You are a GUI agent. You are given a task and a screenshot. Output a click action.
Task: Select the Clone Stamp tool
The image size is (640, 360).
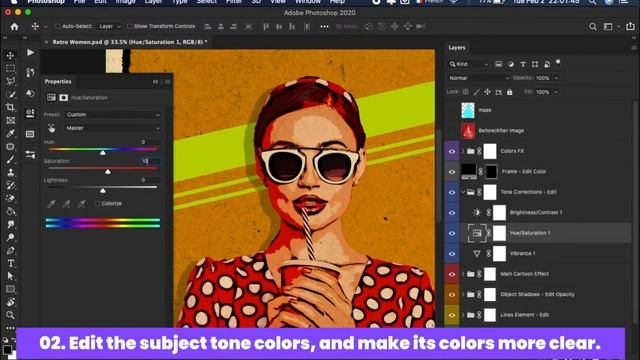11,172
